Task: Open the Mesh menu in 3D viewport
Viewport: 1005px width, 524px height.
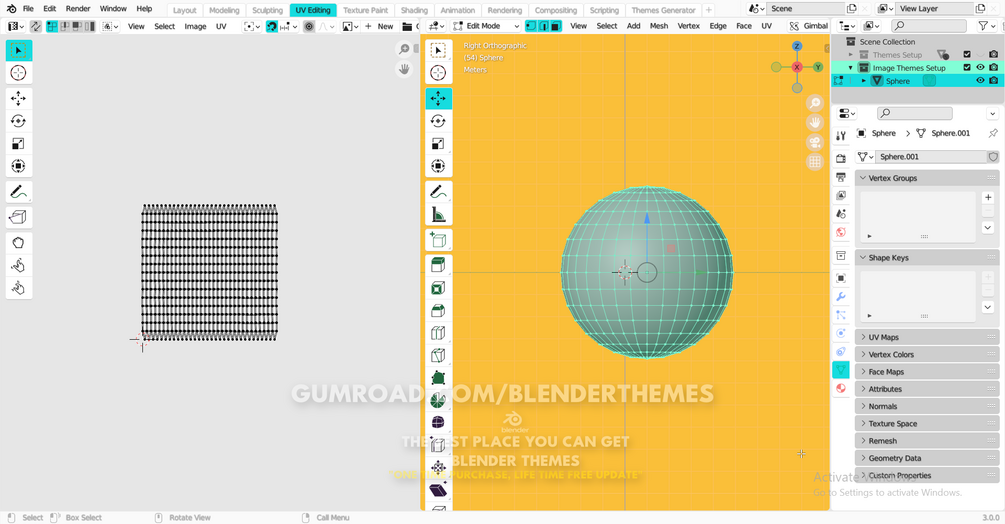Action: [x=659, y=26]
